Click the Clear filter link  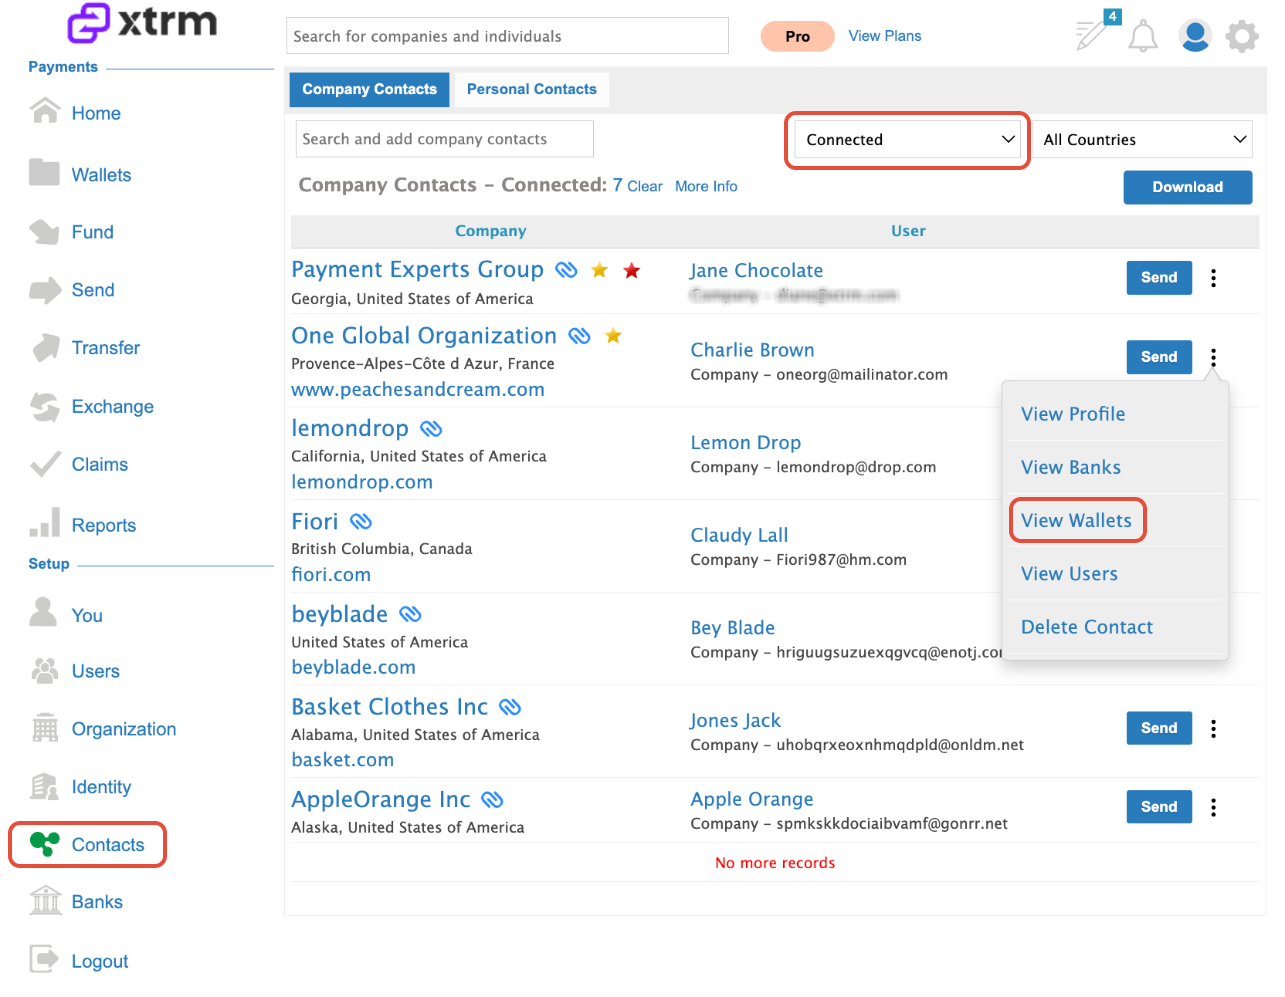click(645, 187)
